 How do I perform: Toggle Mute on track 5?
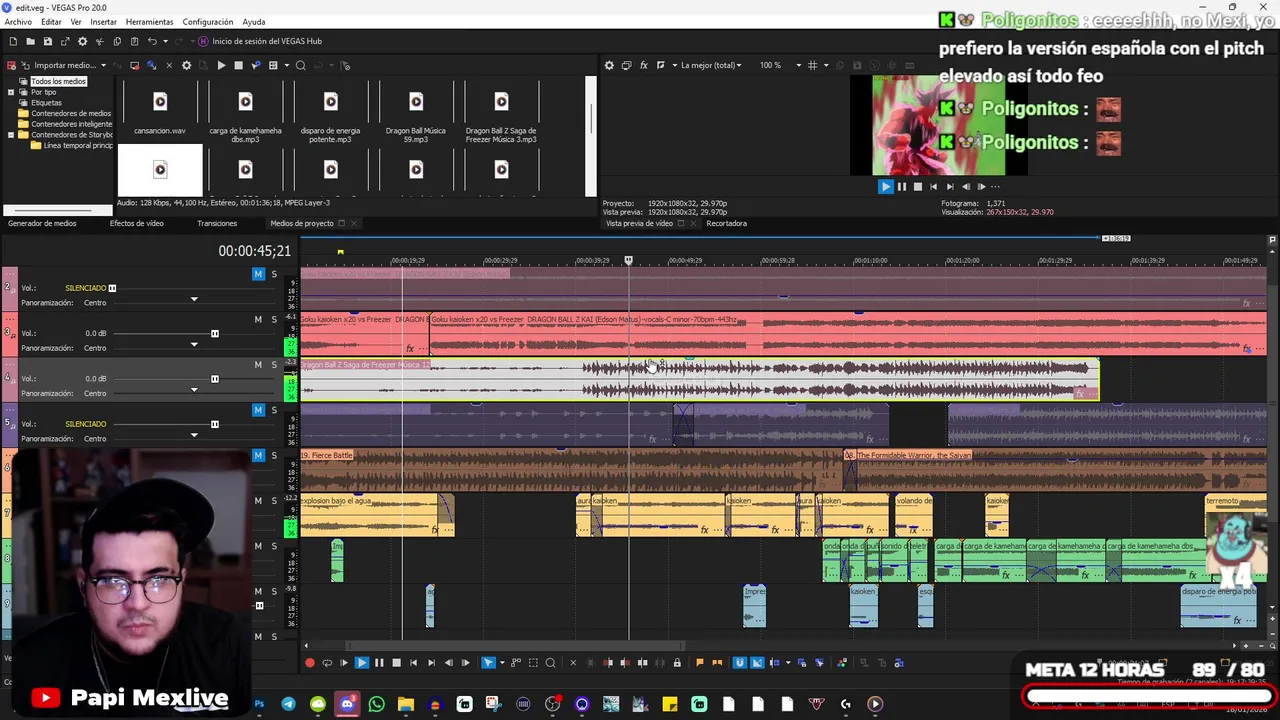click(258, 409)
